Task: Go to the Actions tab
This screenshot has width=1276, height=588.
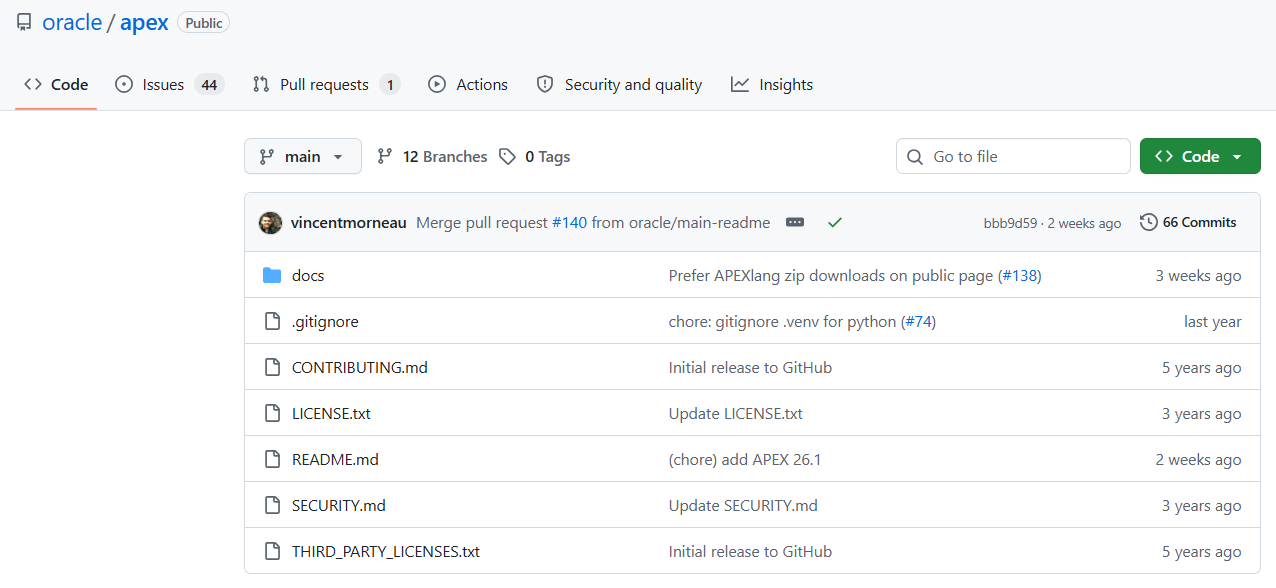Action: pyautogui.click(x=468, y=85)
